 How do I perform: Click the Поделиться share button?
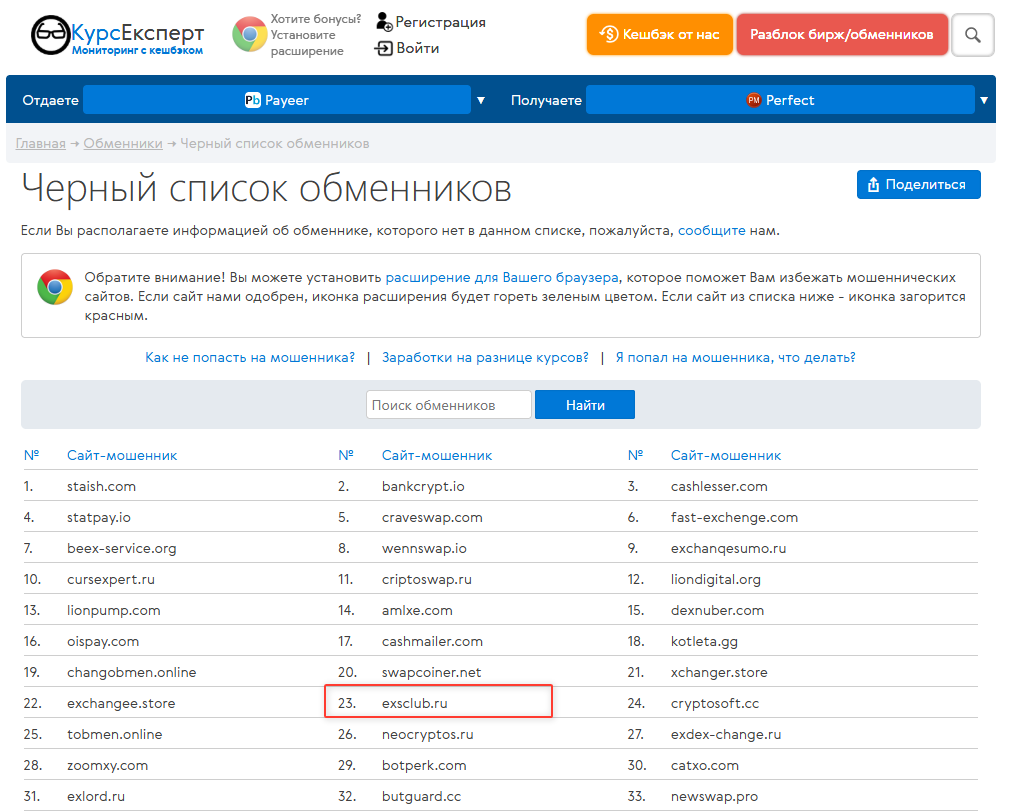(918, 184)
